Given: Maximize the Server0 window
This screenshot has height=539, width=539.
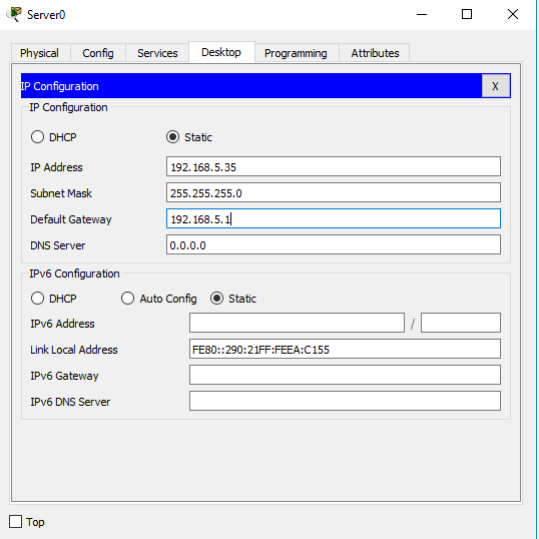Looking at the screenshot, I should (x=466, y=14).
